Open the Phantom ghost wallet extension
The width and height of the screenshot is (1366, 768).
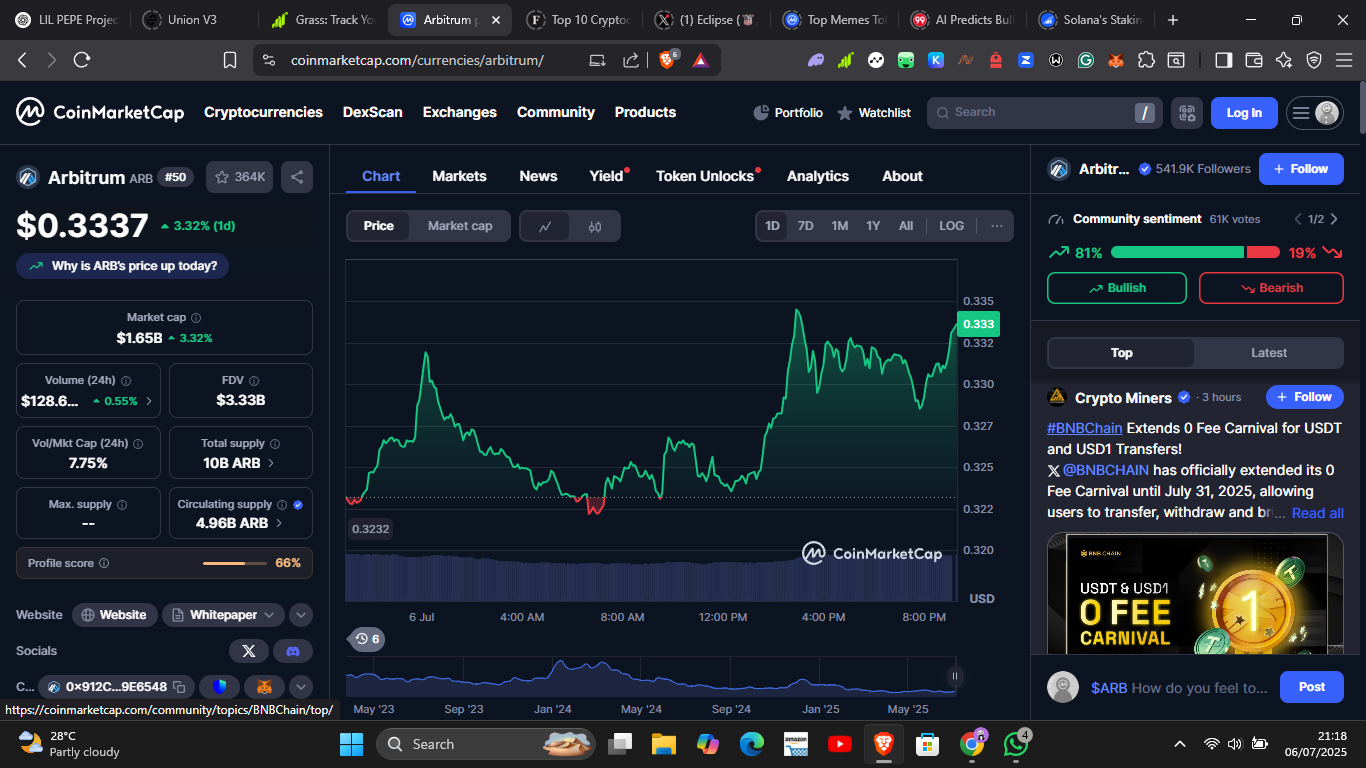[x=817, y=60]
